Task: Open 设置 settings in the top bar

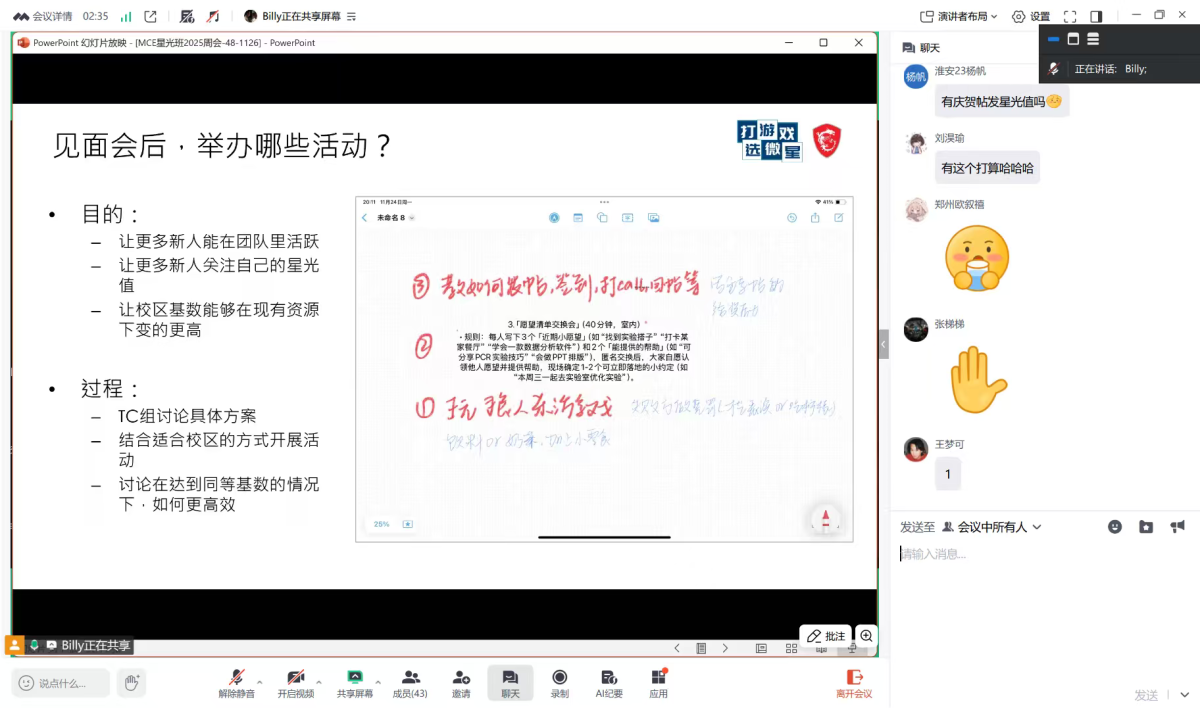Action: pyautogui.click(x=1031, y=16)
